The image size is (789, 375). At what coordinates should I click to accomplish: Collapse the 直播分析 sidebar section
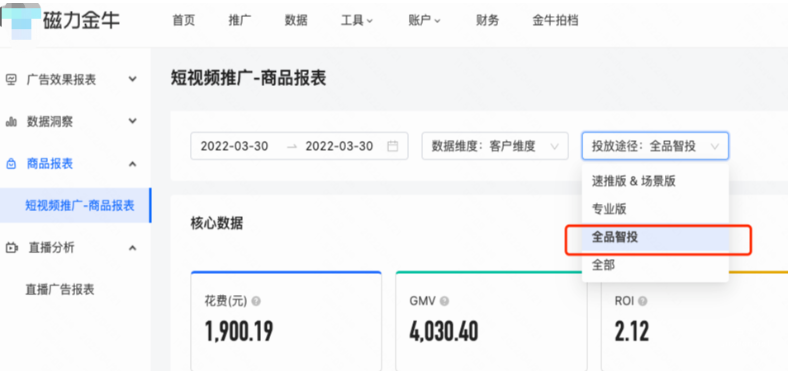pyautogui.click(x=132, y=248)
